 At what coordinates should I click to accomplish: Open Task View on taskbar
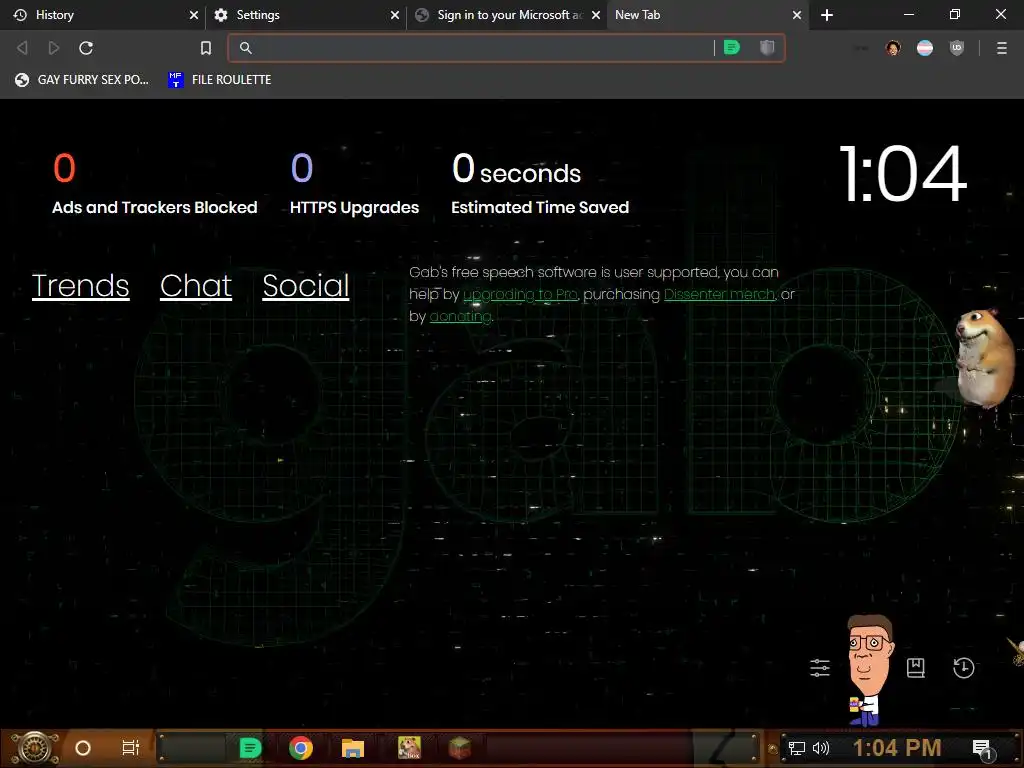(x=131, y=748)
